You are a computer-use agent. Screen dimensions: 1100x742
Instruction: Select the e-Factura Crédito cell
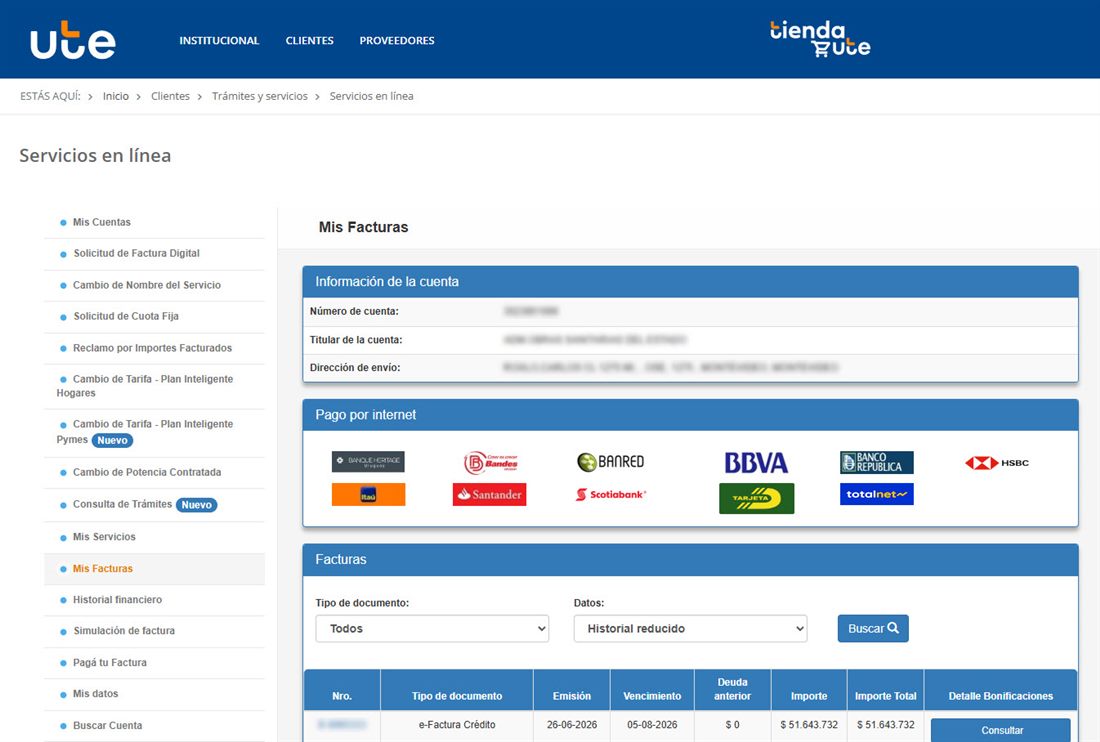(457, 724)
